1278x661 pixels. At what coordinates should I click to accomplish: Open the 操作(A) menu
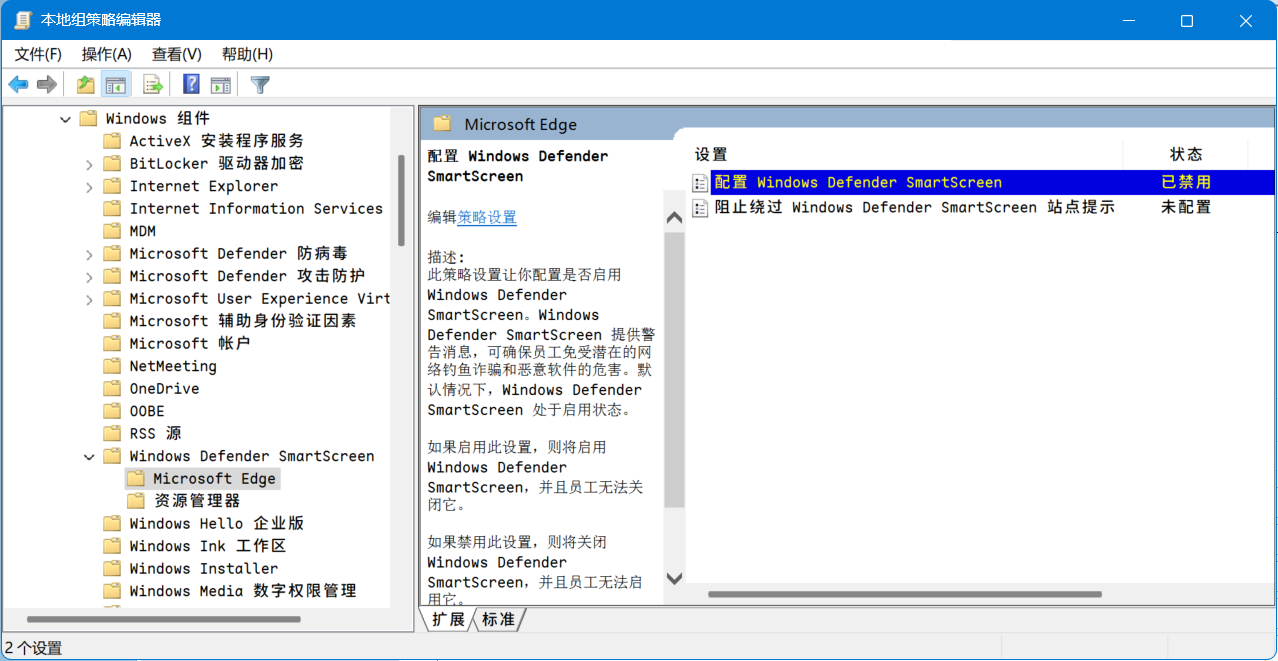tap(107, 54)
